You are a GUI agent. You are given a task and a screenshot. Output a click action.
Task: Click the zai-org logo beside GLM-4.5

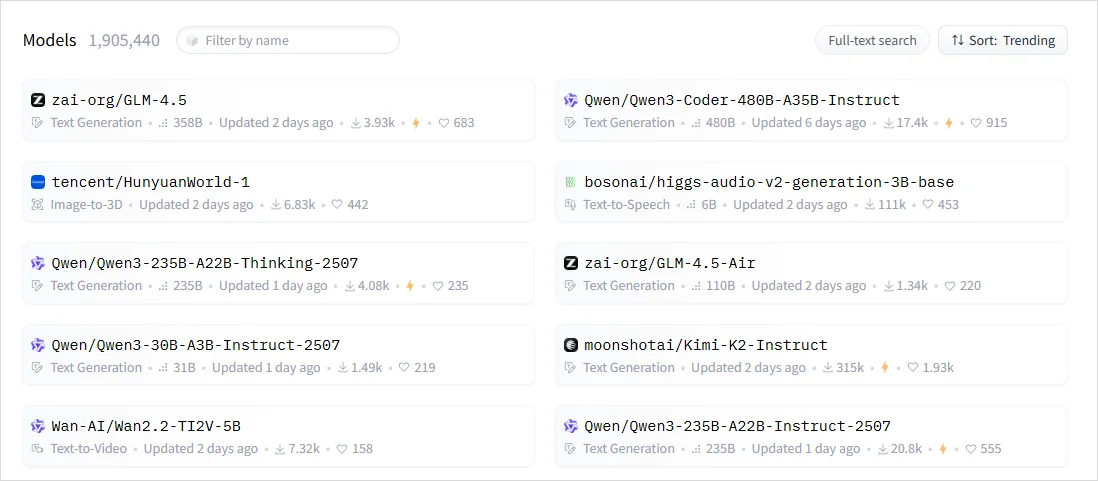(38, 100)
